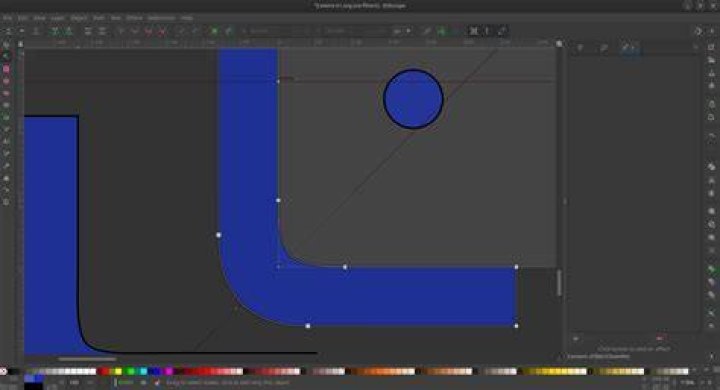Select the green Spiral tool
The image size is (720, 390).
coord(6,118)
